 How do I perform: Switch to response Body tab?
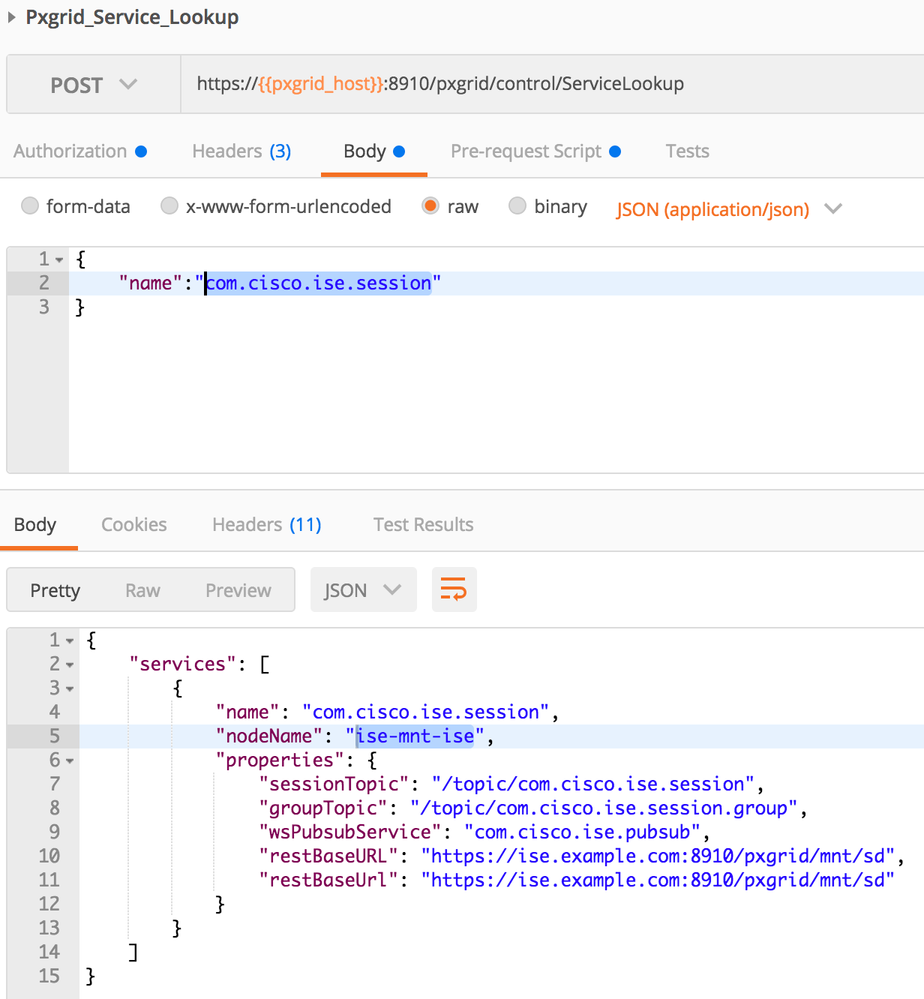point(35,524)
